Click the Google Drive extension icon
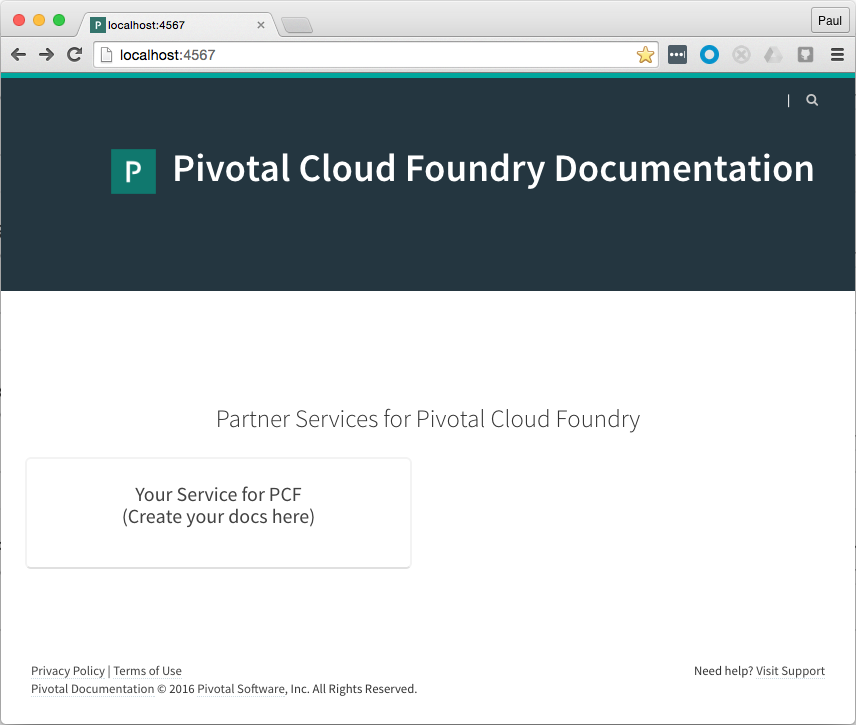The height and width of the screenshot is (725, 856). click(x=773, y=55)
